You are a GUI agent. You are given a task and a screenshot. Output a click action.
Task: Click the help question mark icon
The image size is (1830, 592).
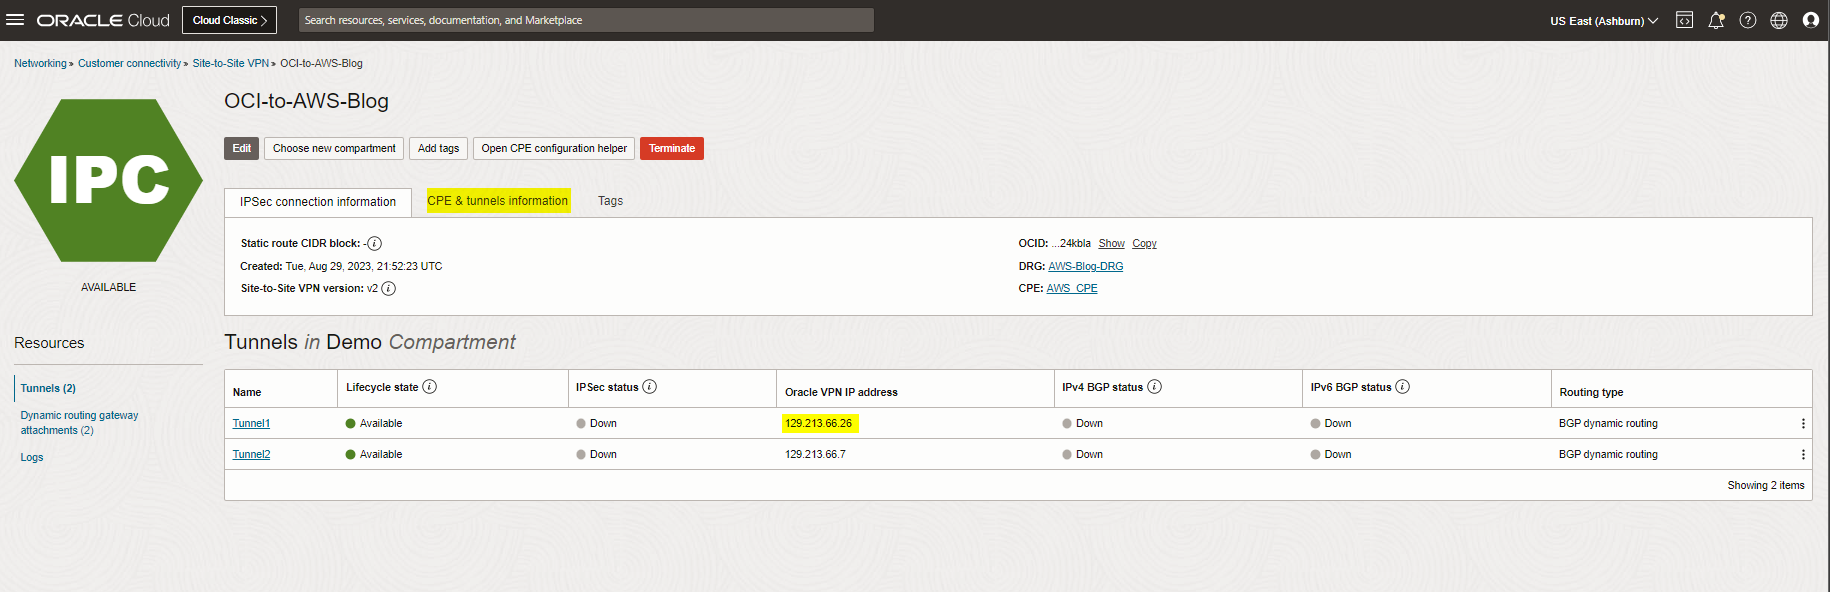click(1747, 20)
